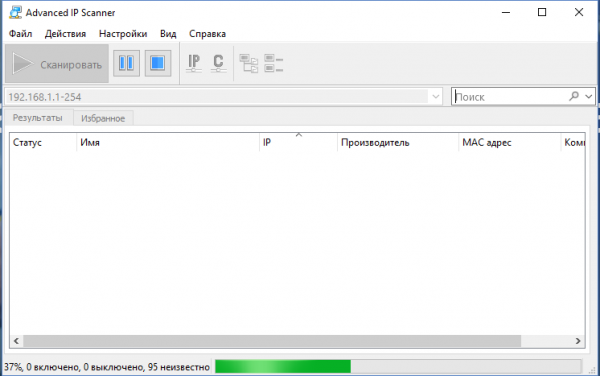This screenshot has width=600, height=376.
Task: Open the search options dropdown arrow
Action: tap(589, 96)
